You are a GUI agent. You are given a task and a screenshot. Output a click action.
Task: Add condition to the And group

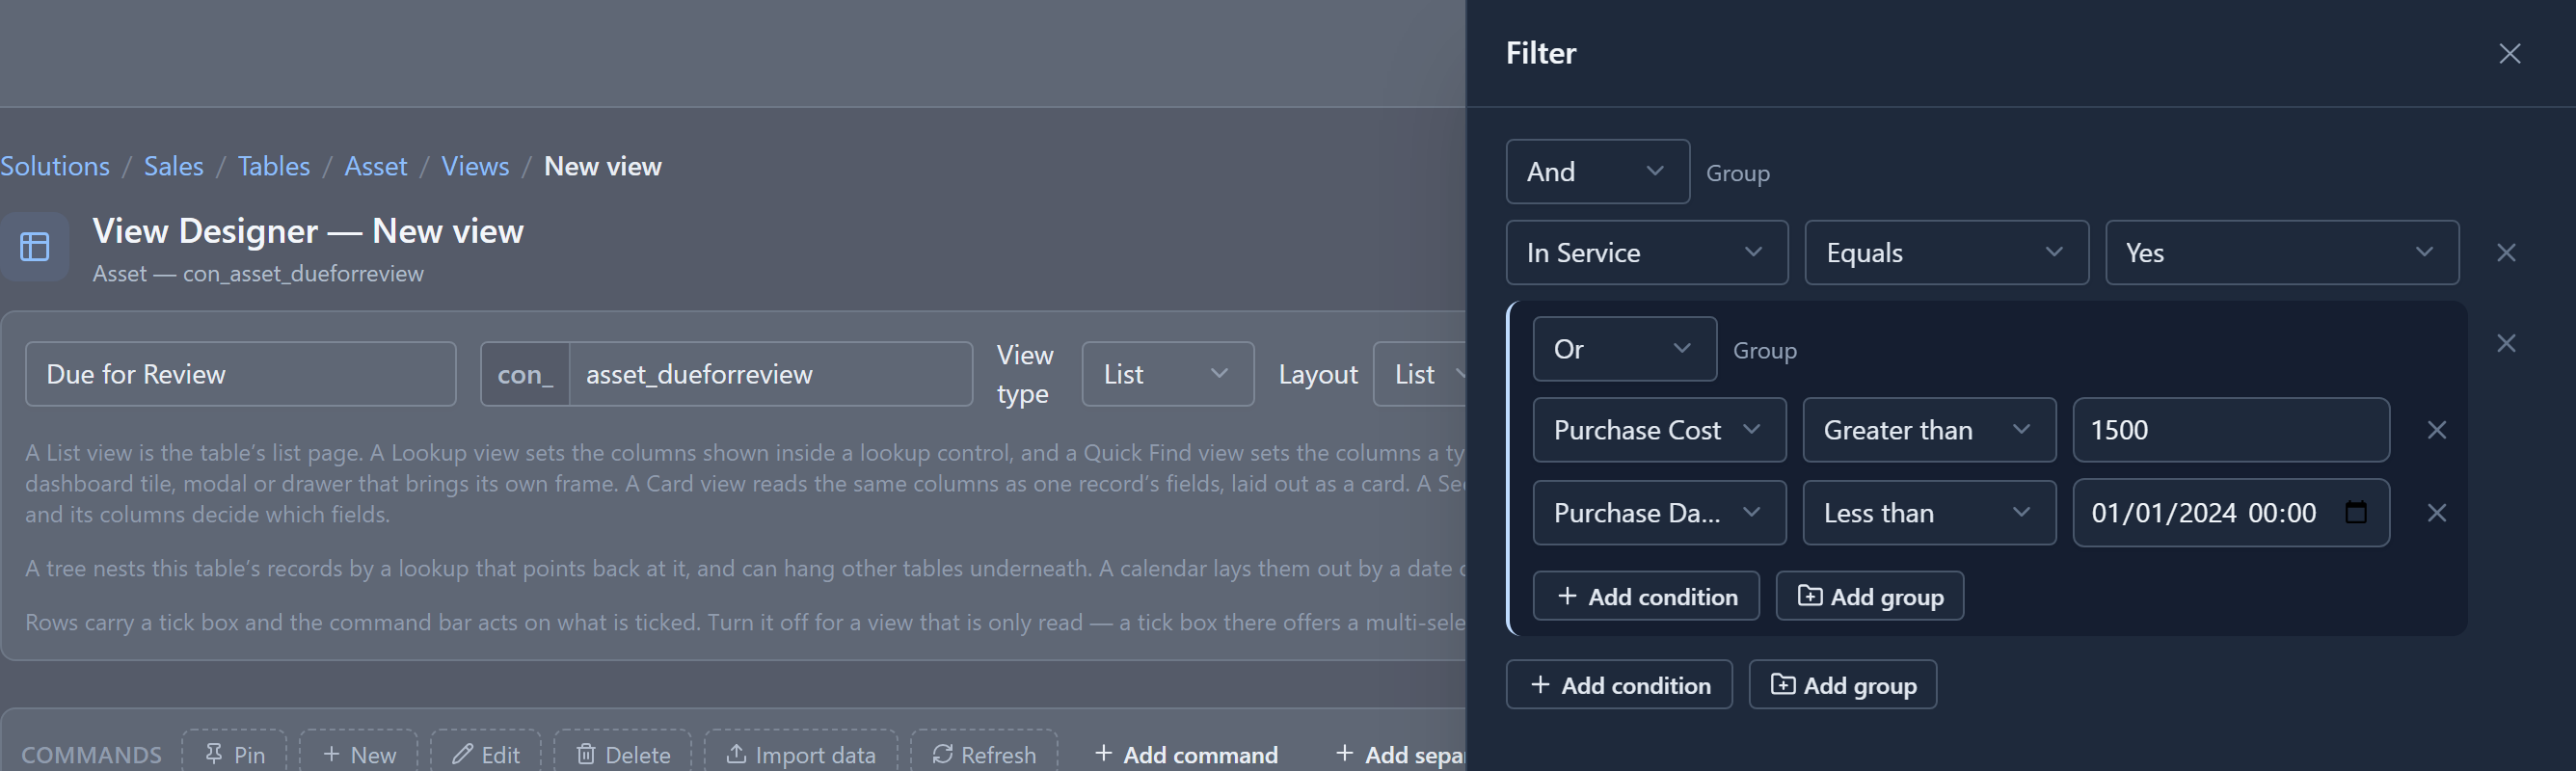coord(1618,685)
